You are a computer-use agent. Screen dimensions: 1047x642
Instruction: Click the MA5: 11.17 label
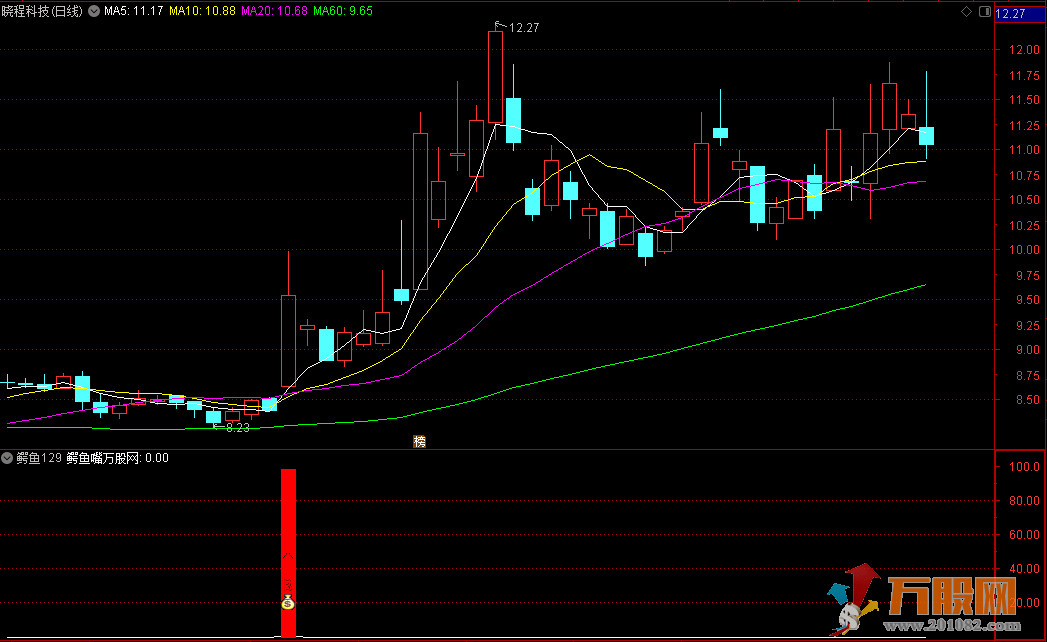coord(134,11)
